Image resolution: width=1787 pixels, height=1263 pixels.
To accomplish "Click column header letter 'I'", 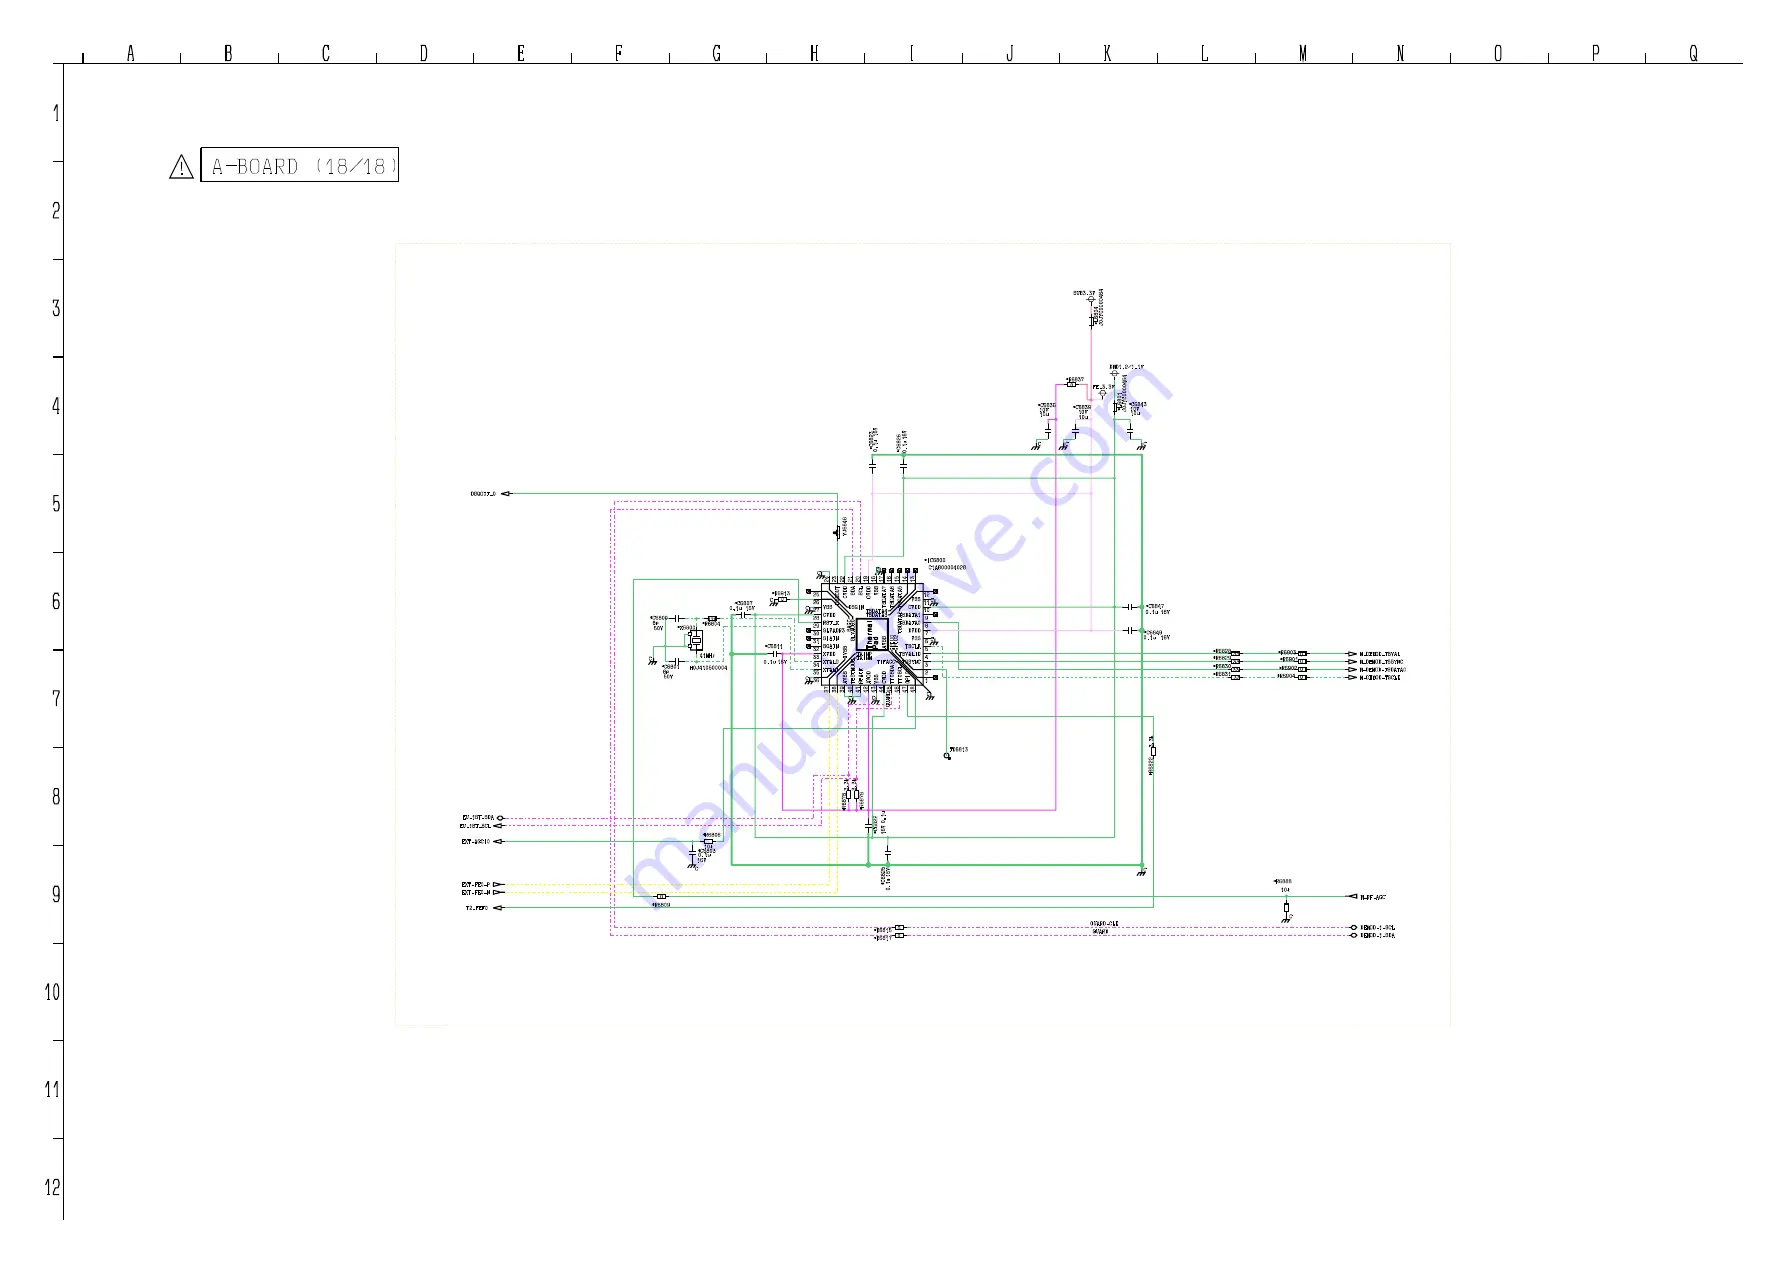I will pos(912,53).
